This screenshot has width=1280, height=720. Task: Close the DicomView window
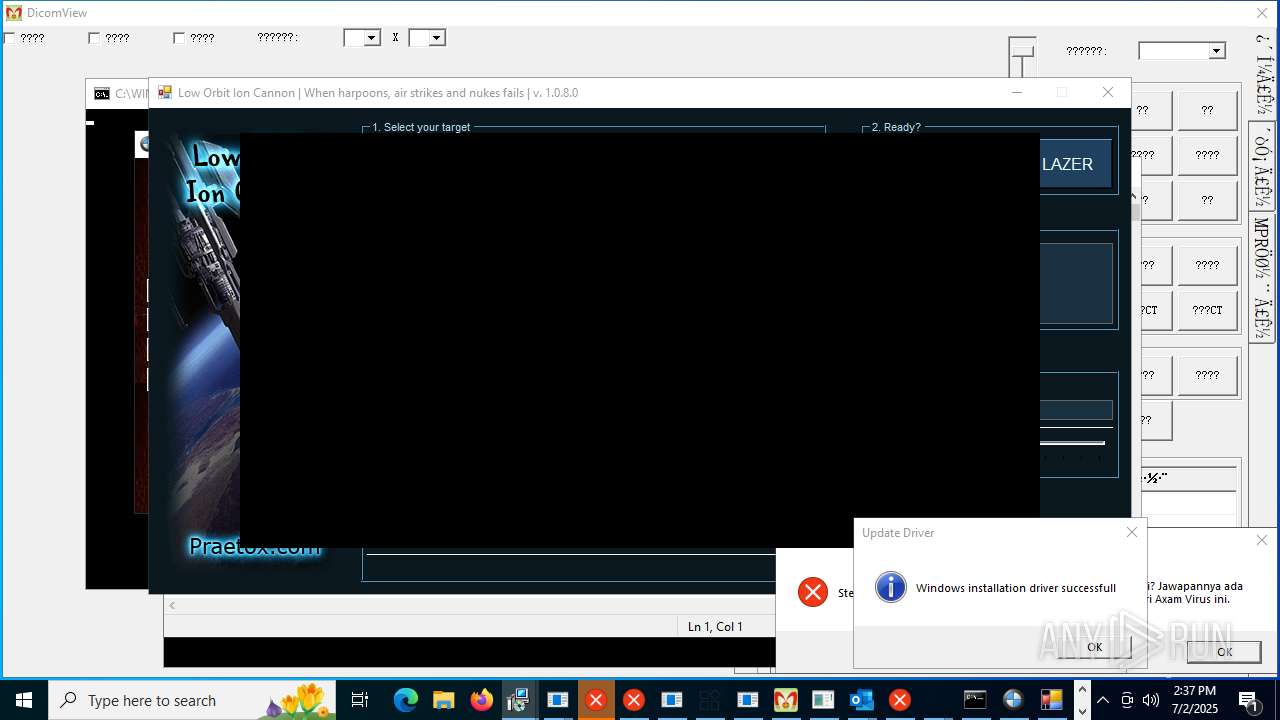[x=1262, y=13]
